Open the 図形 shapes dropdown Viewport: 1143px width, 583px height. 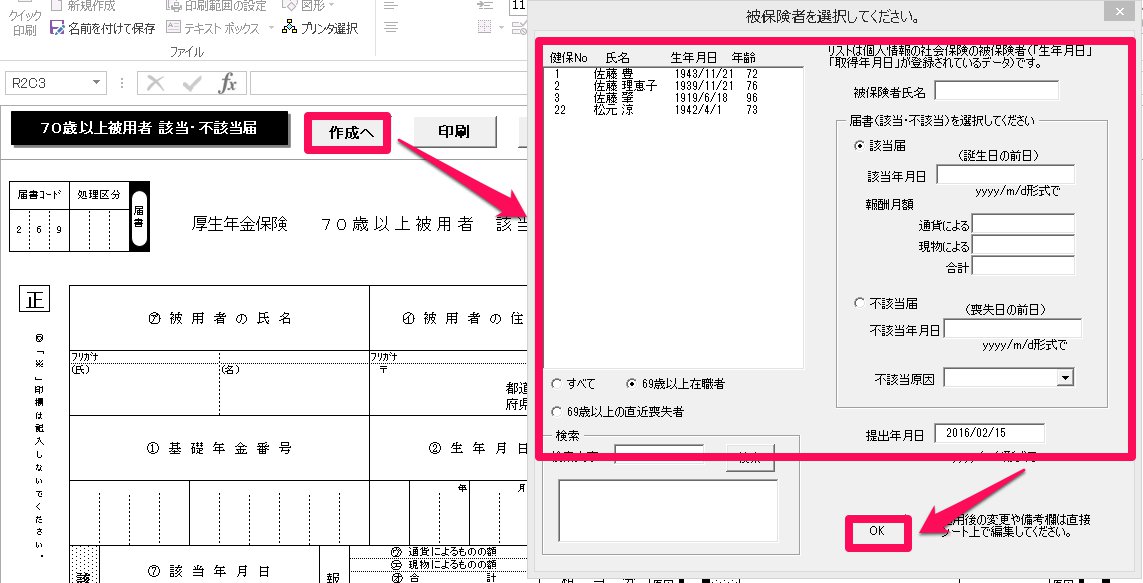(331, 6)
